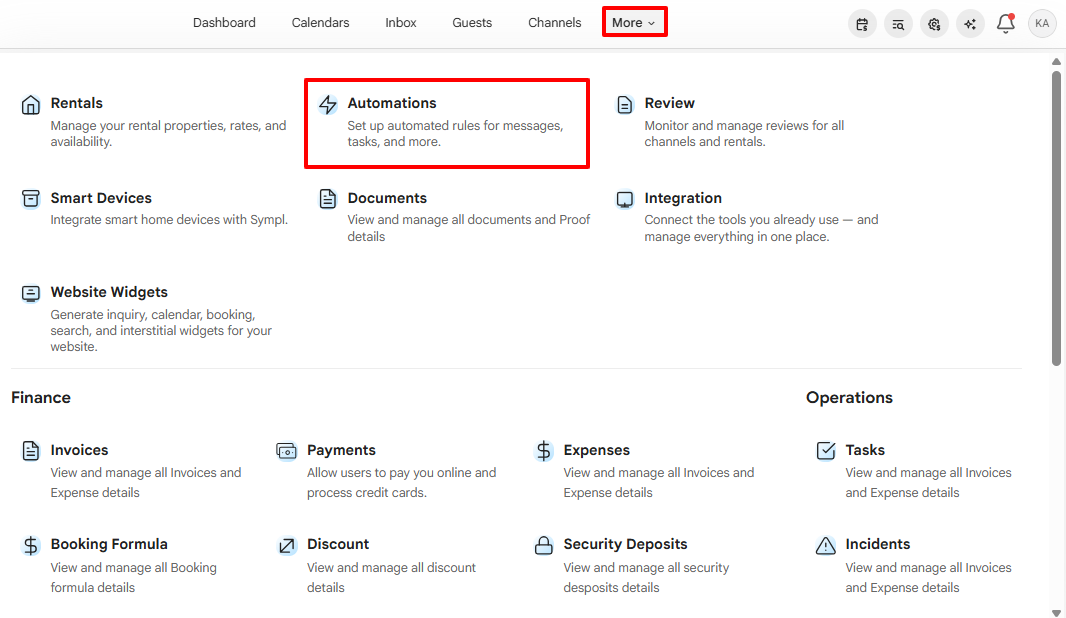Expand the More dropdown menu

click(x=634, y=22)
